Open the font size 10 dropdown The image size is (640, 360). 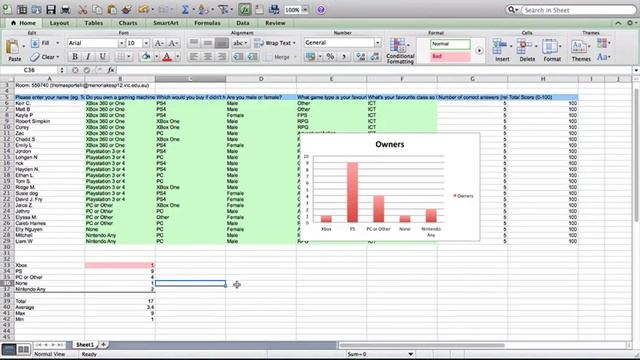point(146,43)
